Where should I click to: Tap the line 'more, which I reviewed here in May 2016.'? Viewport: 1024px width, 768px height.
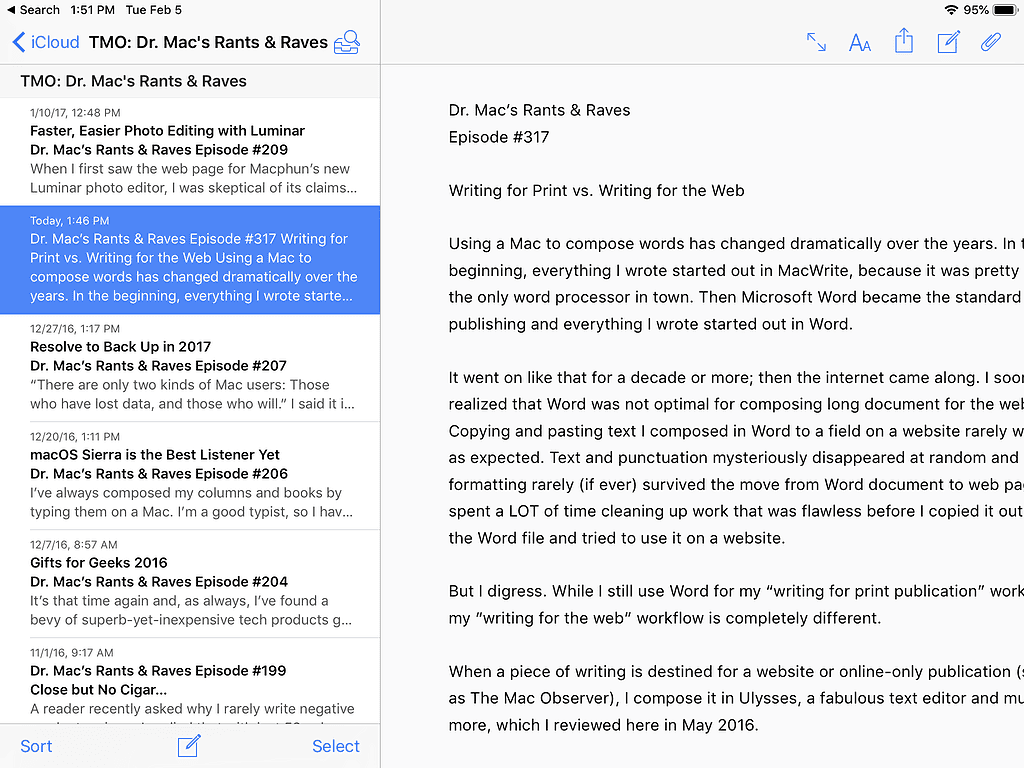pos(603,725)
